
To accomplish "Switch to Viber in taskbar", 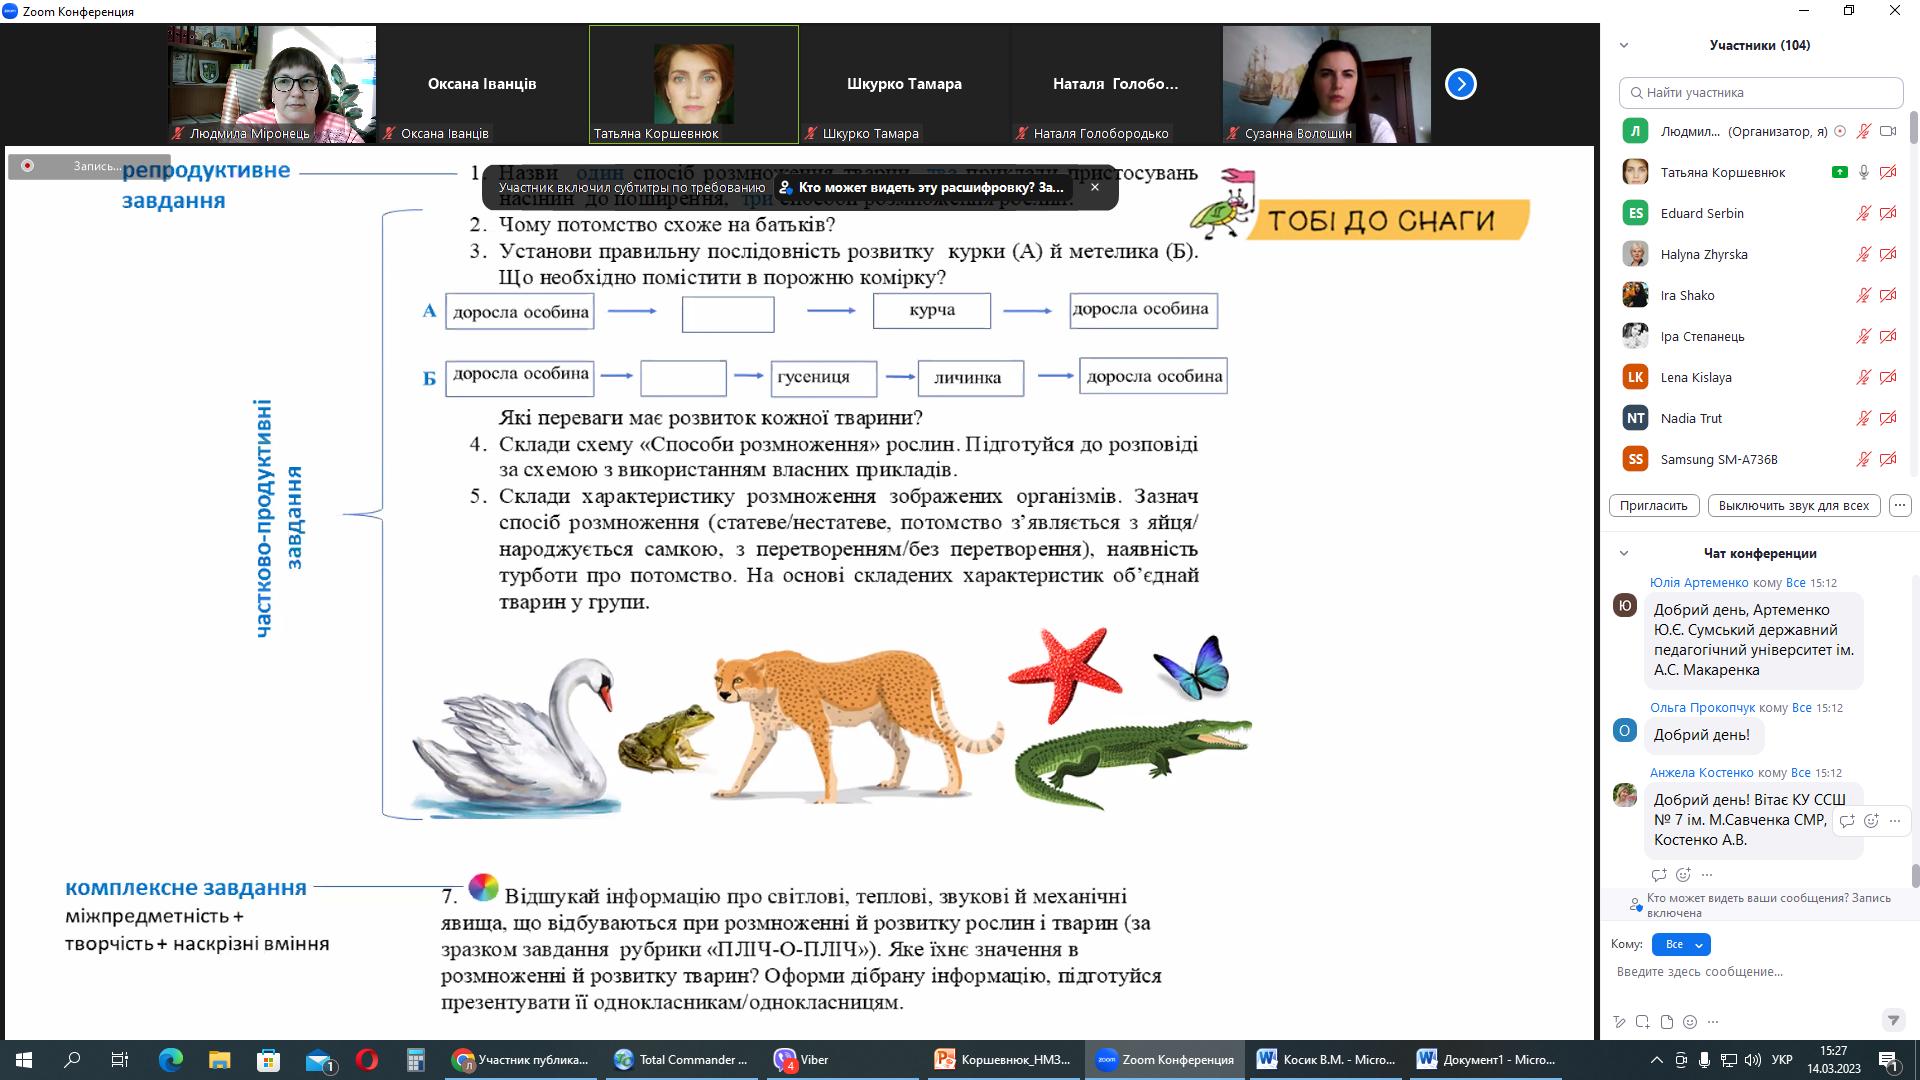I will pyautogui.click(x=801, y=1059).
